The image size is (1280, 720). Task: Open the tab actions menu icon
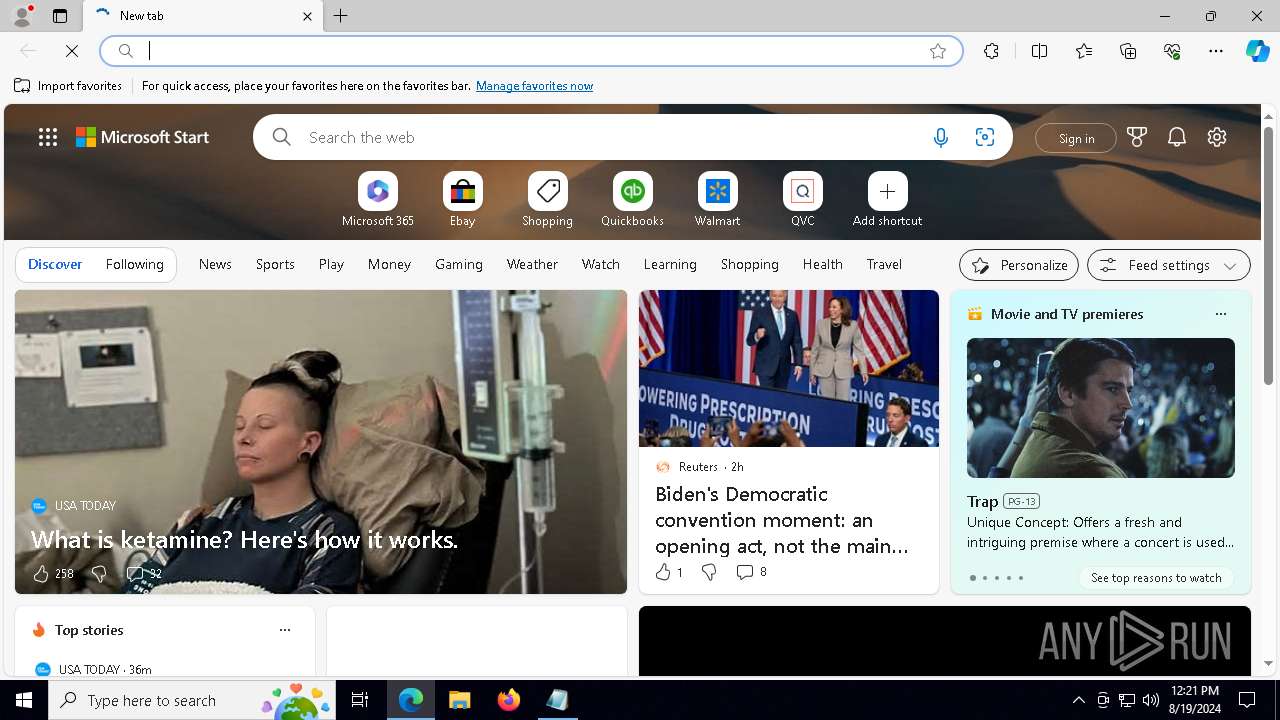(x=60, y=16)
